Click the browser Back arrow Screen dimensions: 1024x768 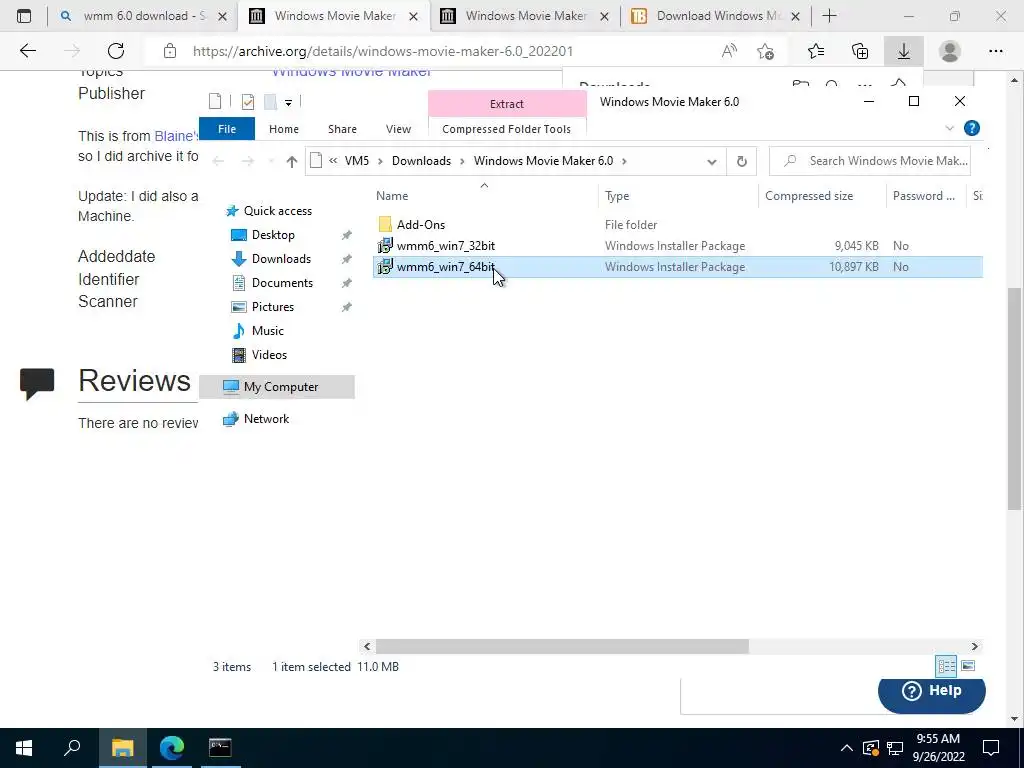pos(27,51)
